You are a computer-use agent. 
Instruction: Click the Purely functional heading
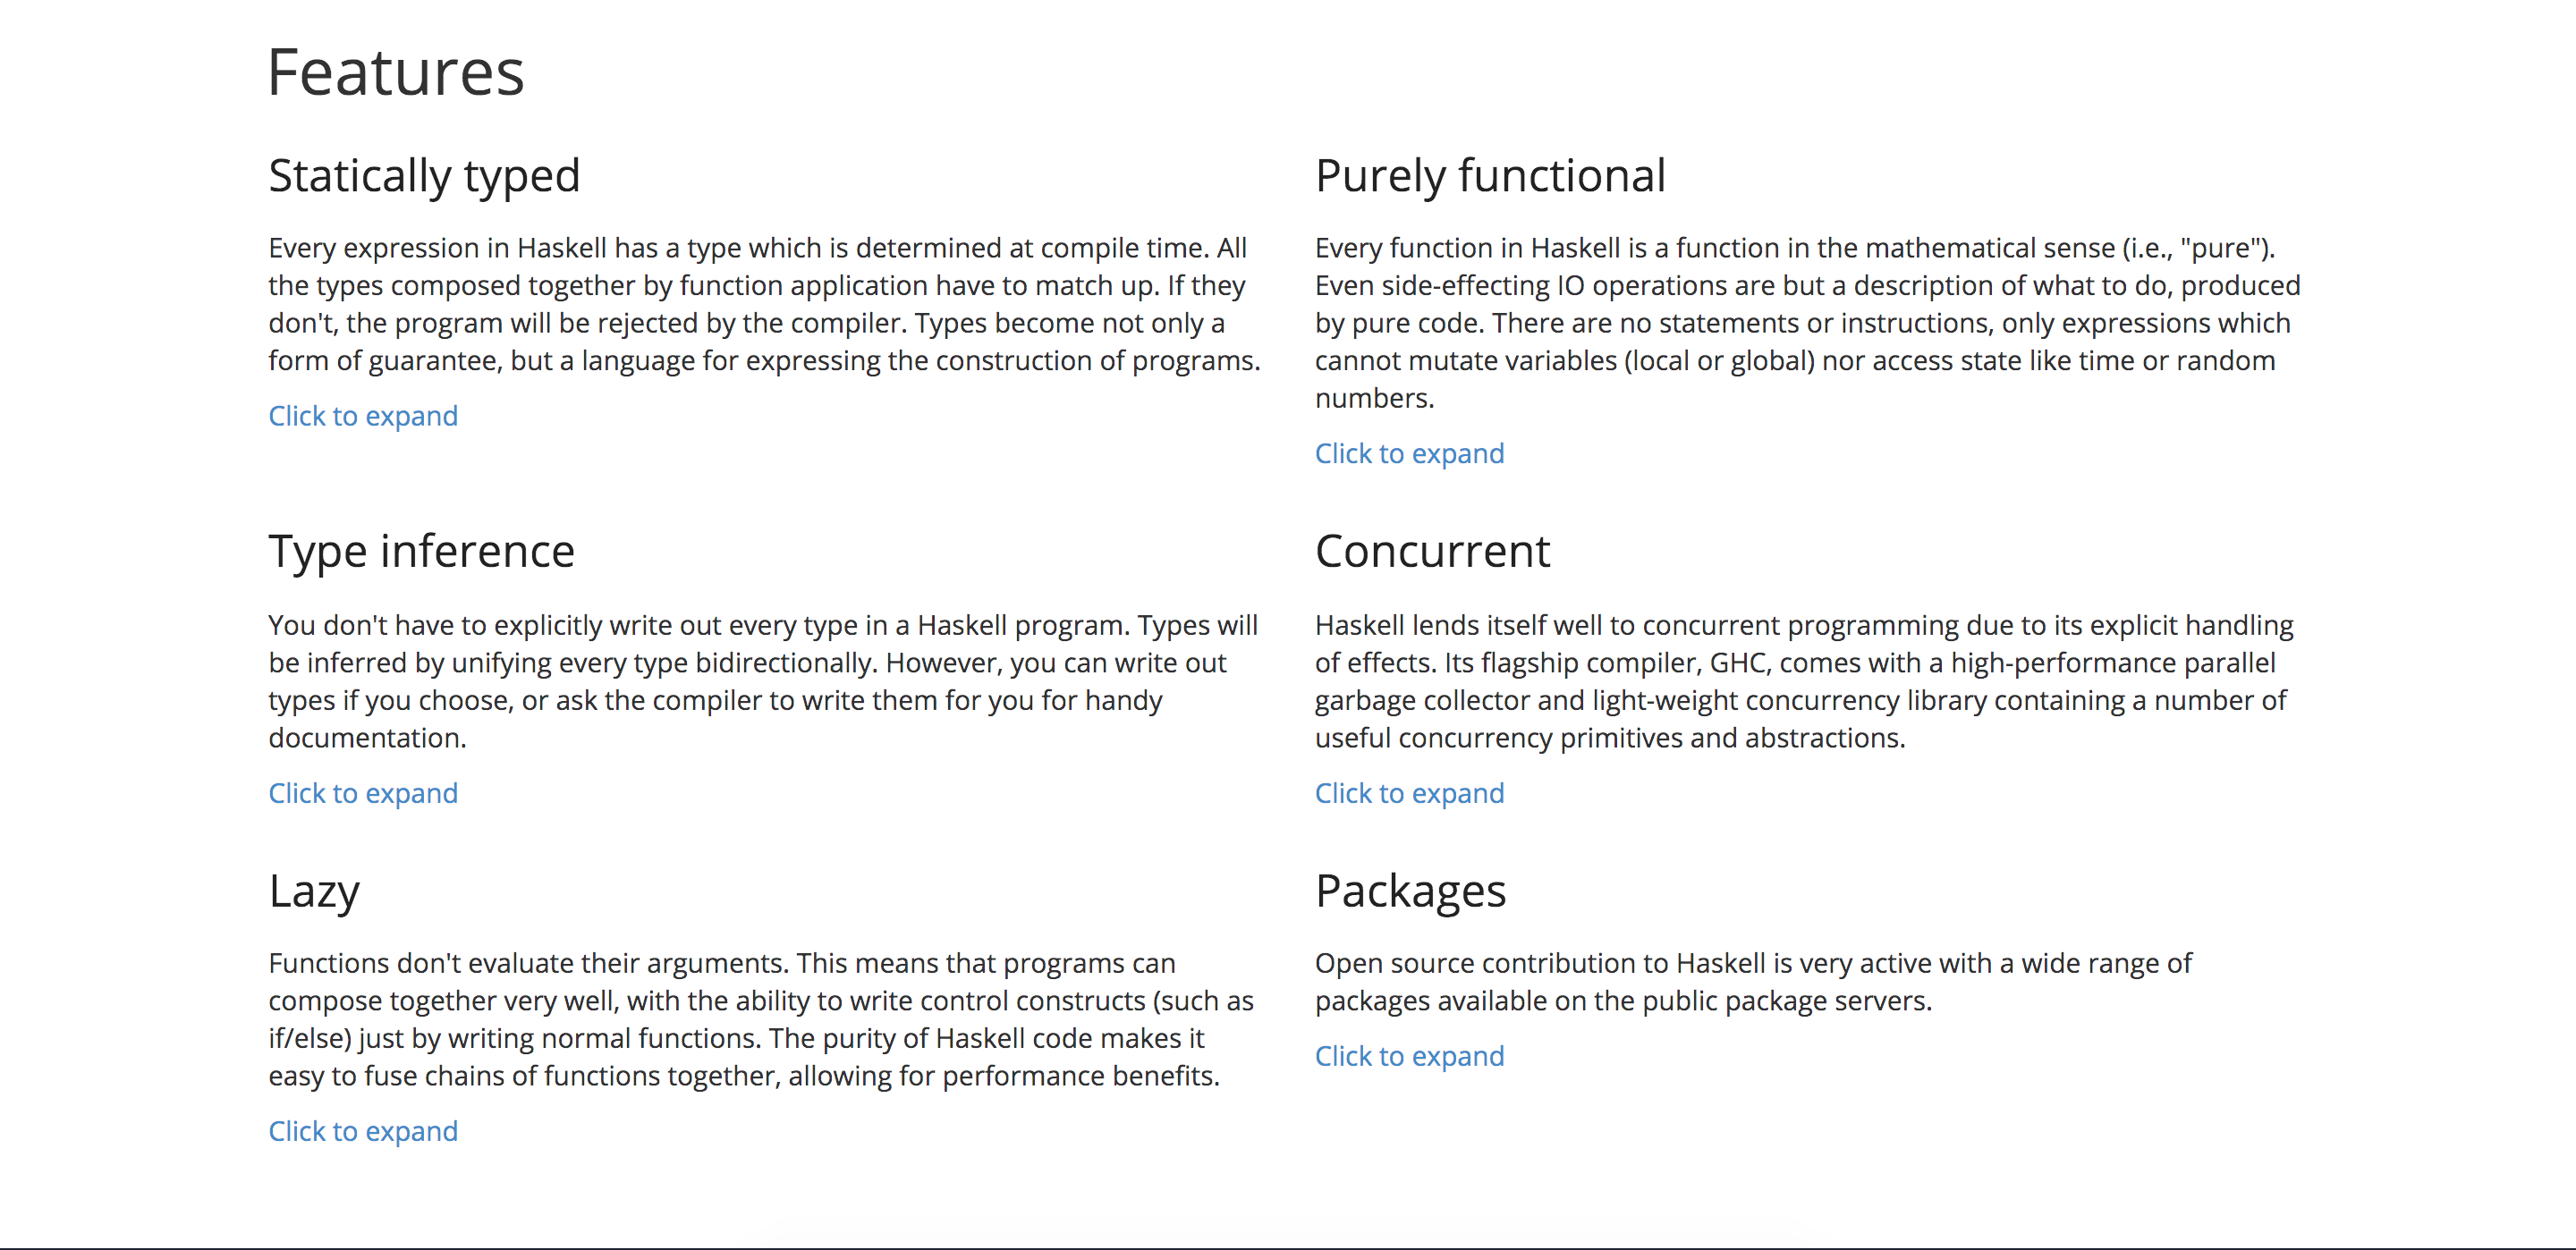click(1490, 176)
